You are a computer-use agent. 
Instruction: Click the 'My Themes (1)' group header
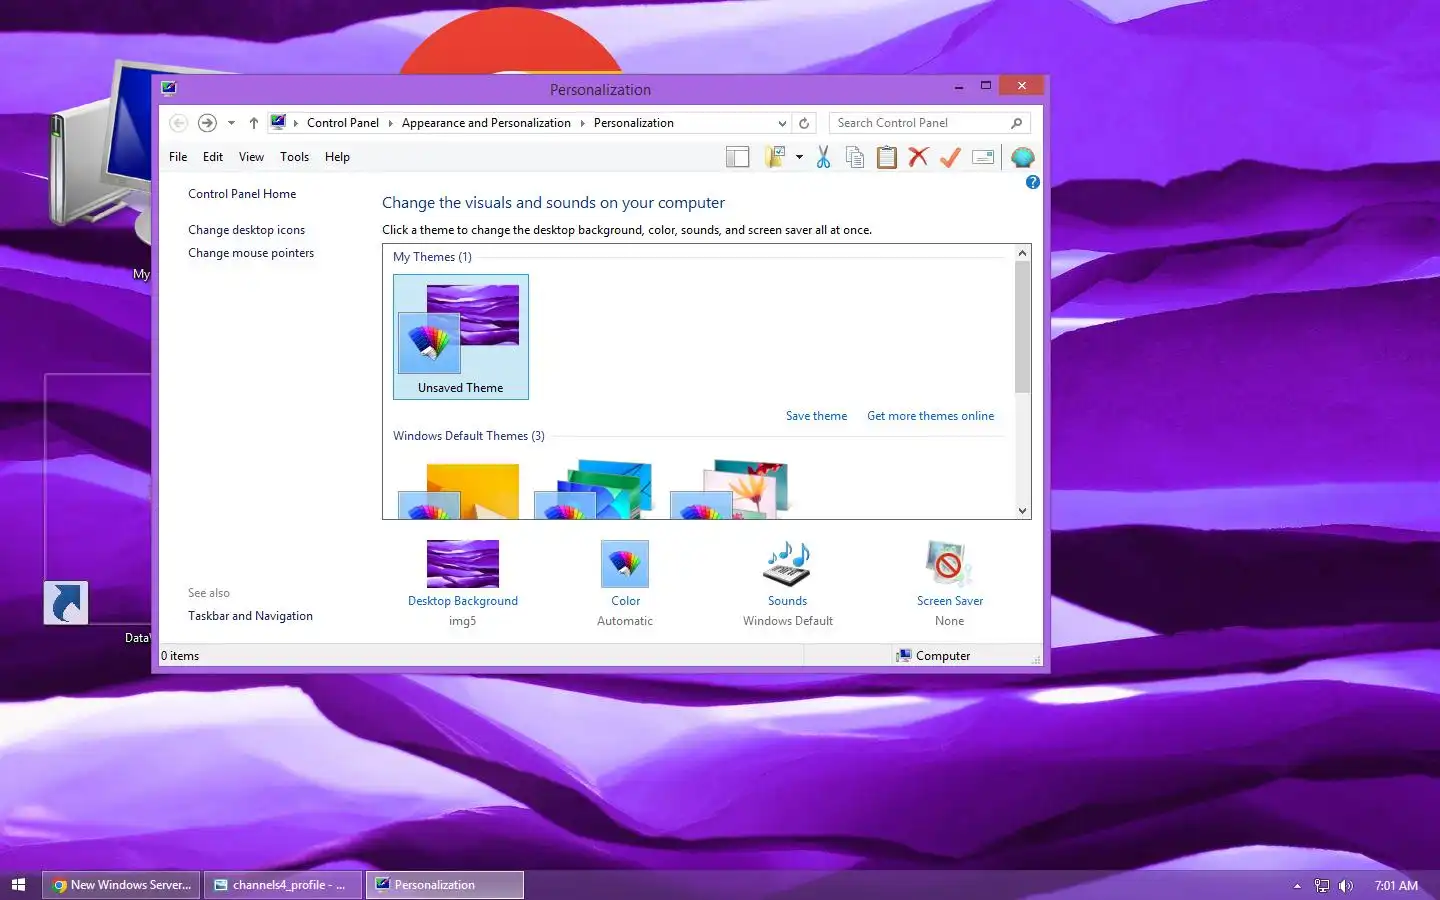click(432, 257)
